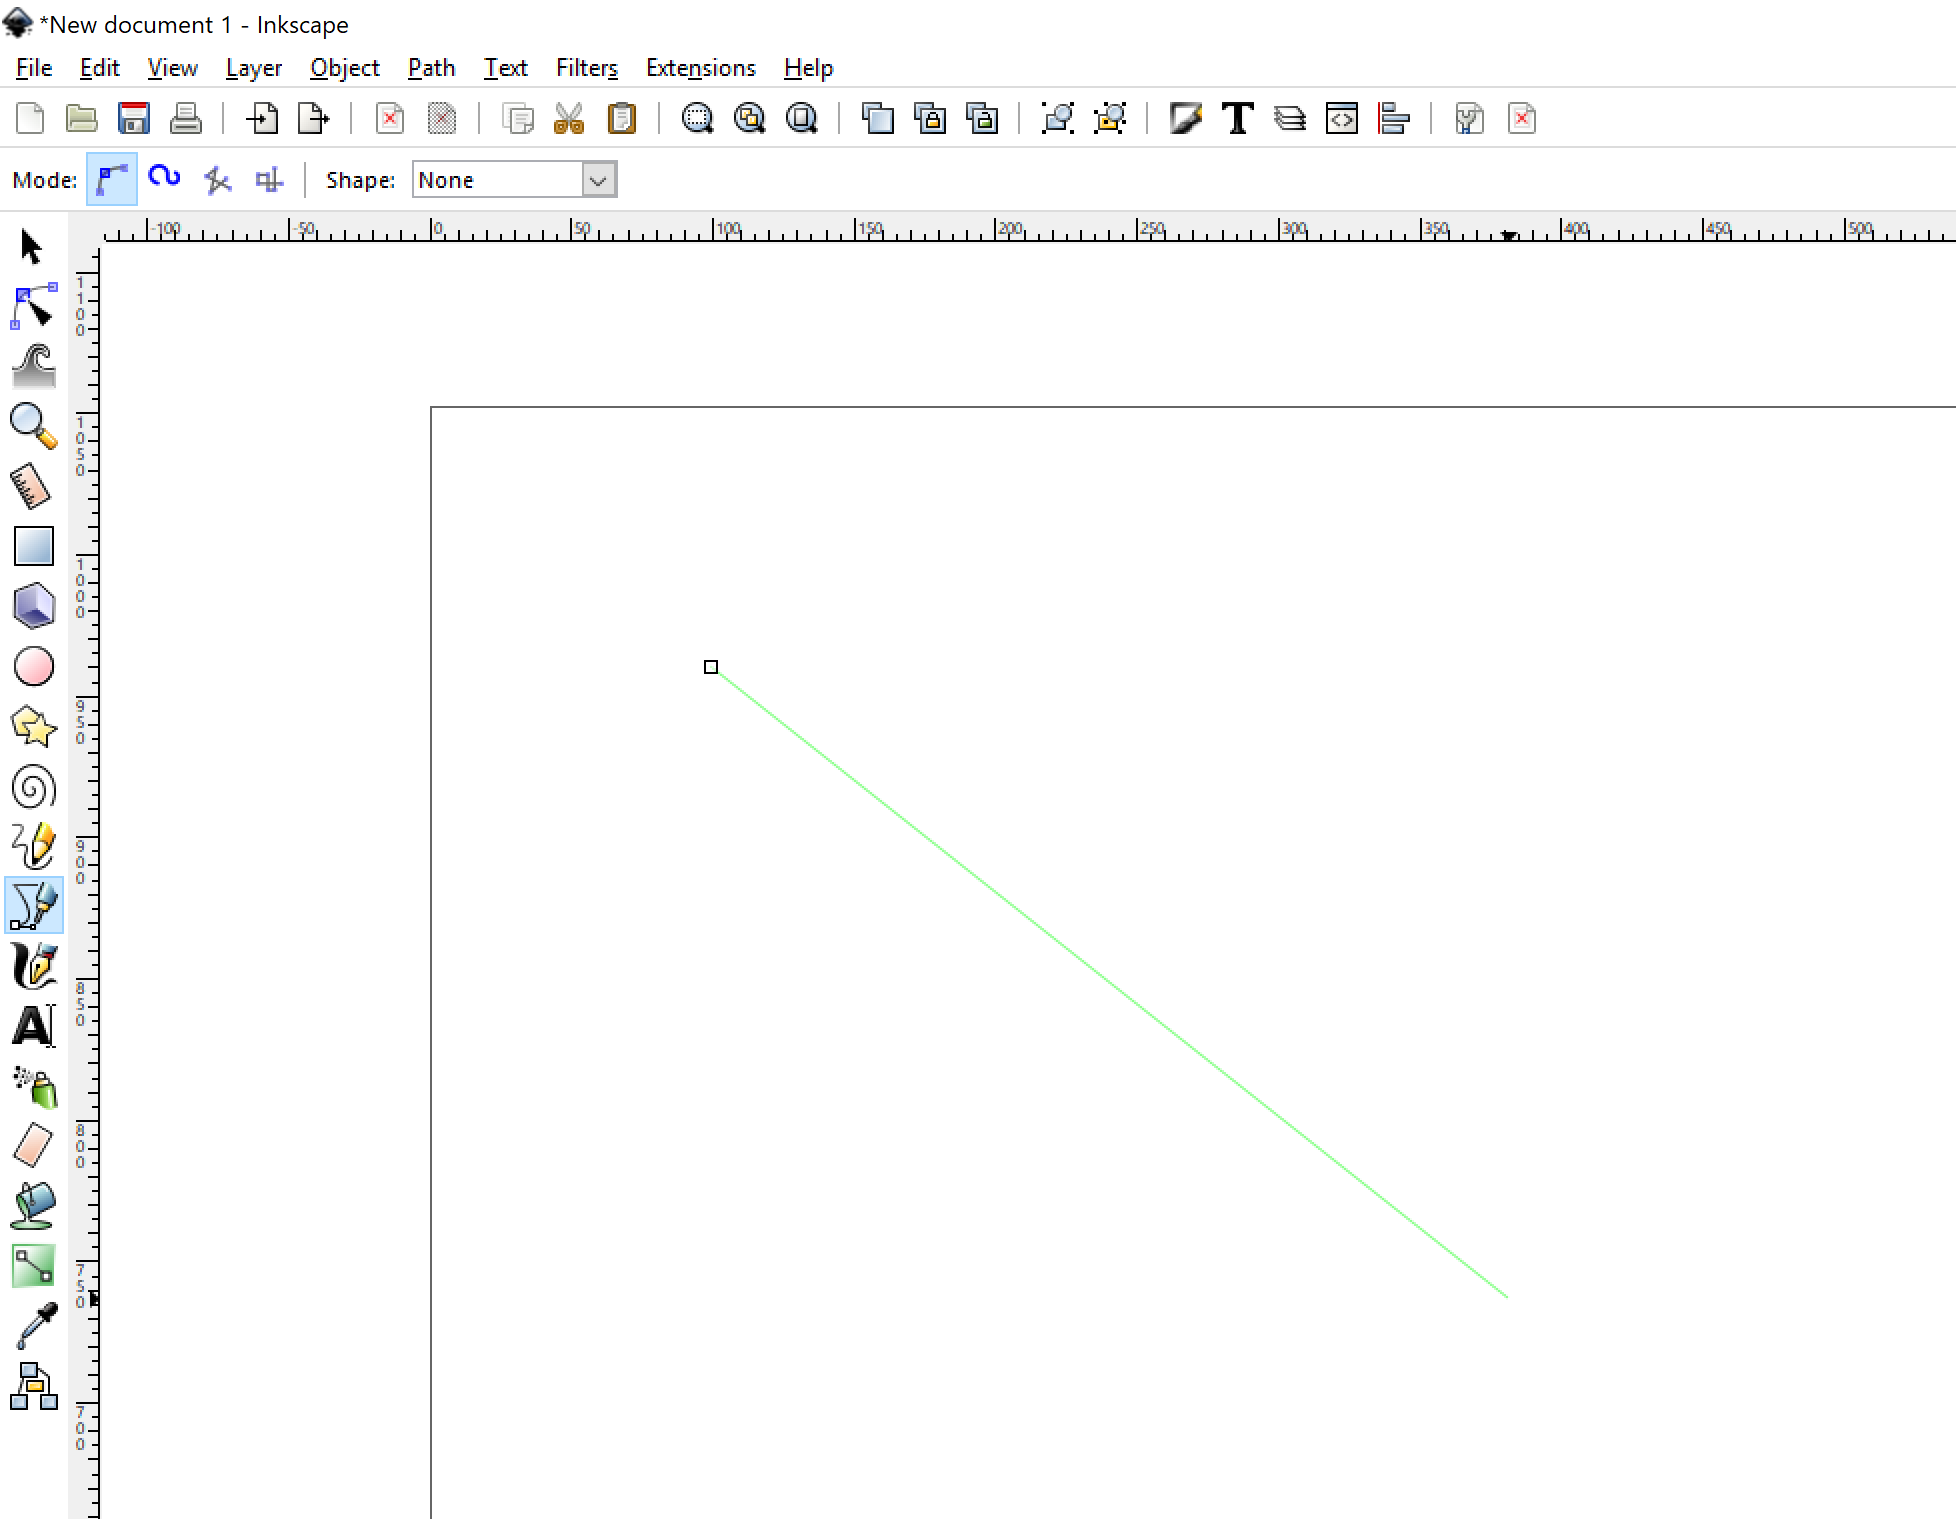Pick the Paint bucket fill tool
Screen dimensions: 1956x1519
click(x=33, y=1206)
